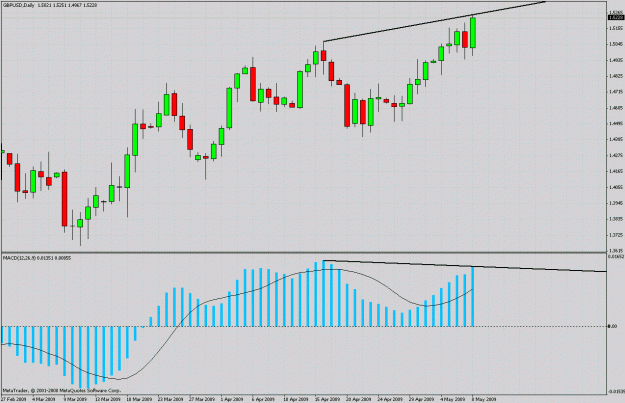
Task: Click the 1.5155 price axis label
Action: [615, 28]
